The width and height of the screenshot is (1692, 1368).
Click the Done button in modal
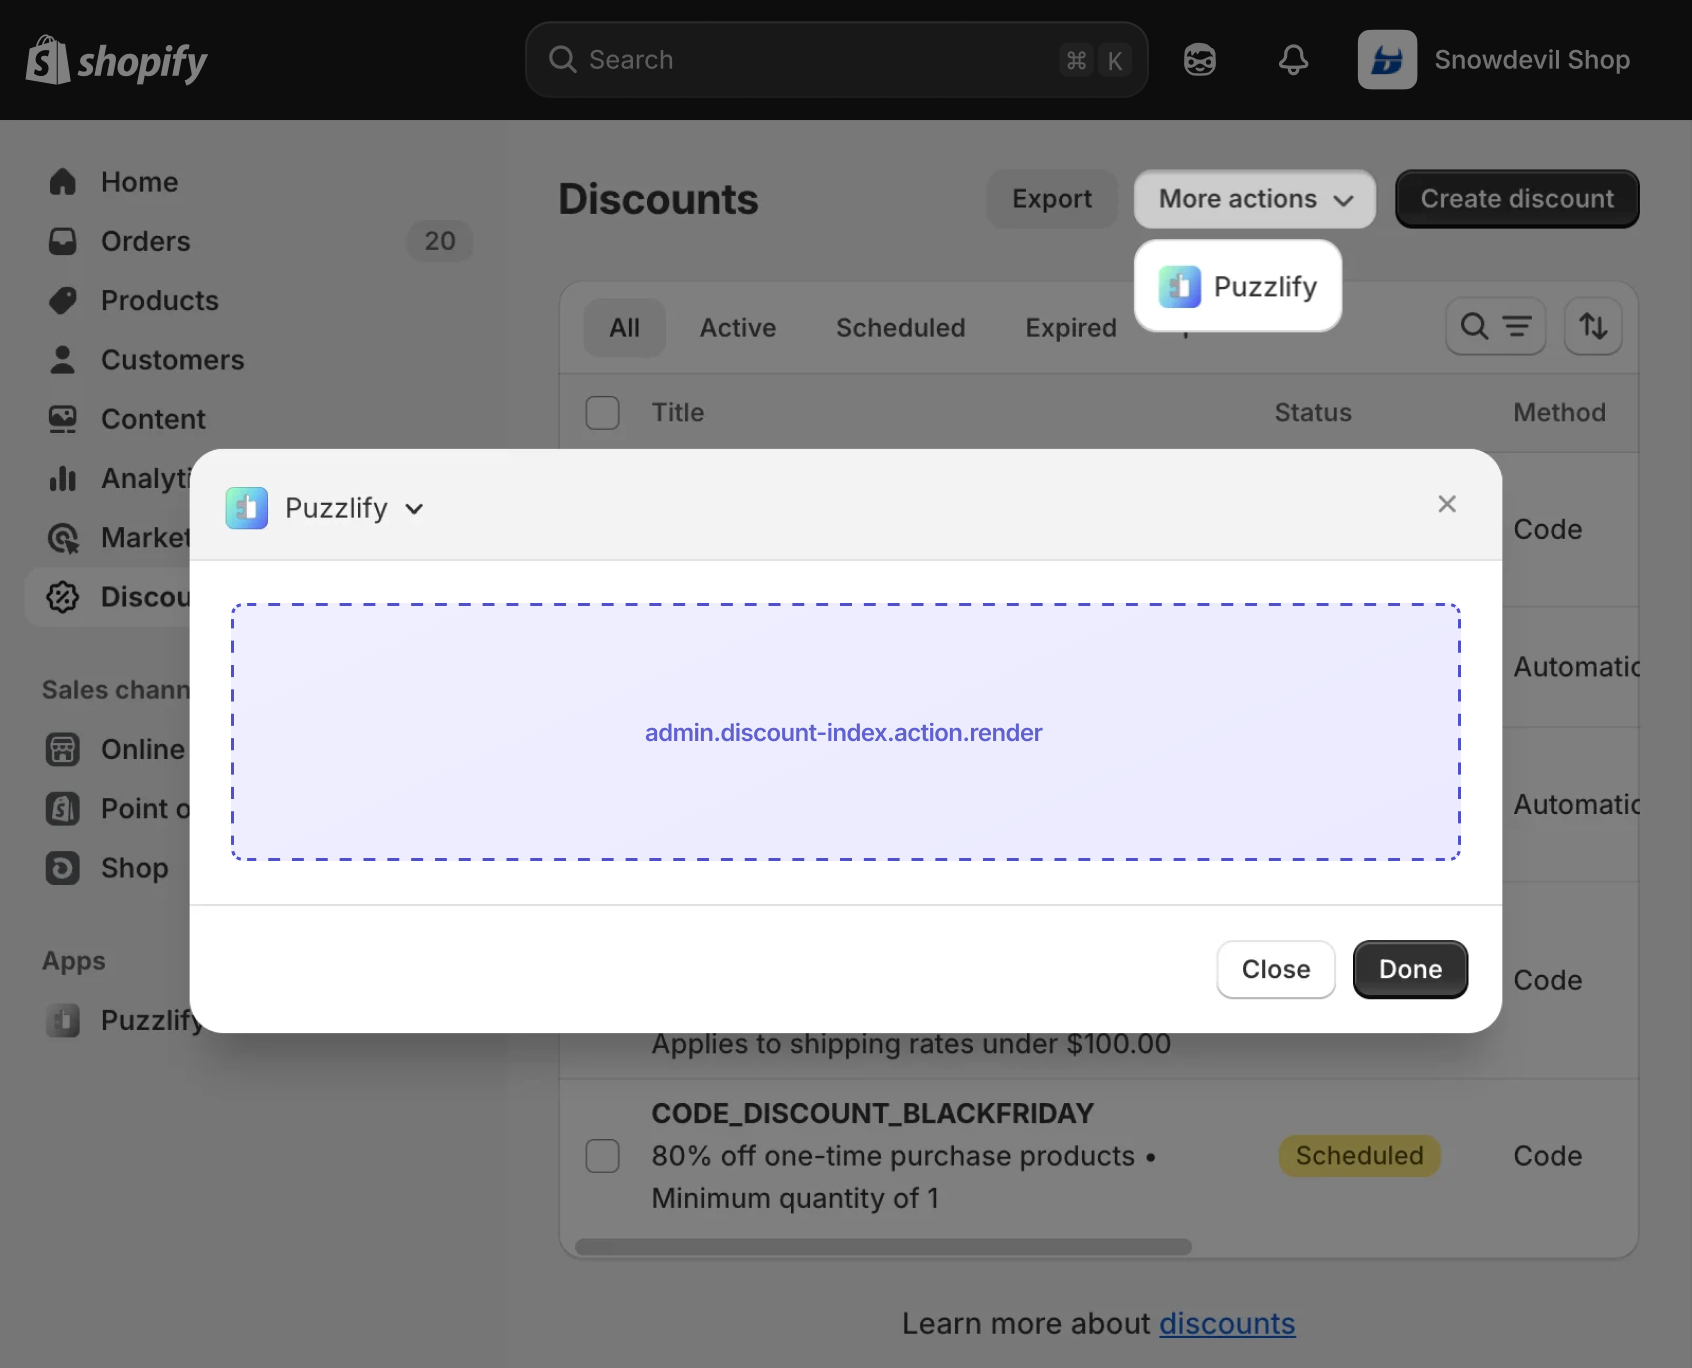click(1410, 969)
